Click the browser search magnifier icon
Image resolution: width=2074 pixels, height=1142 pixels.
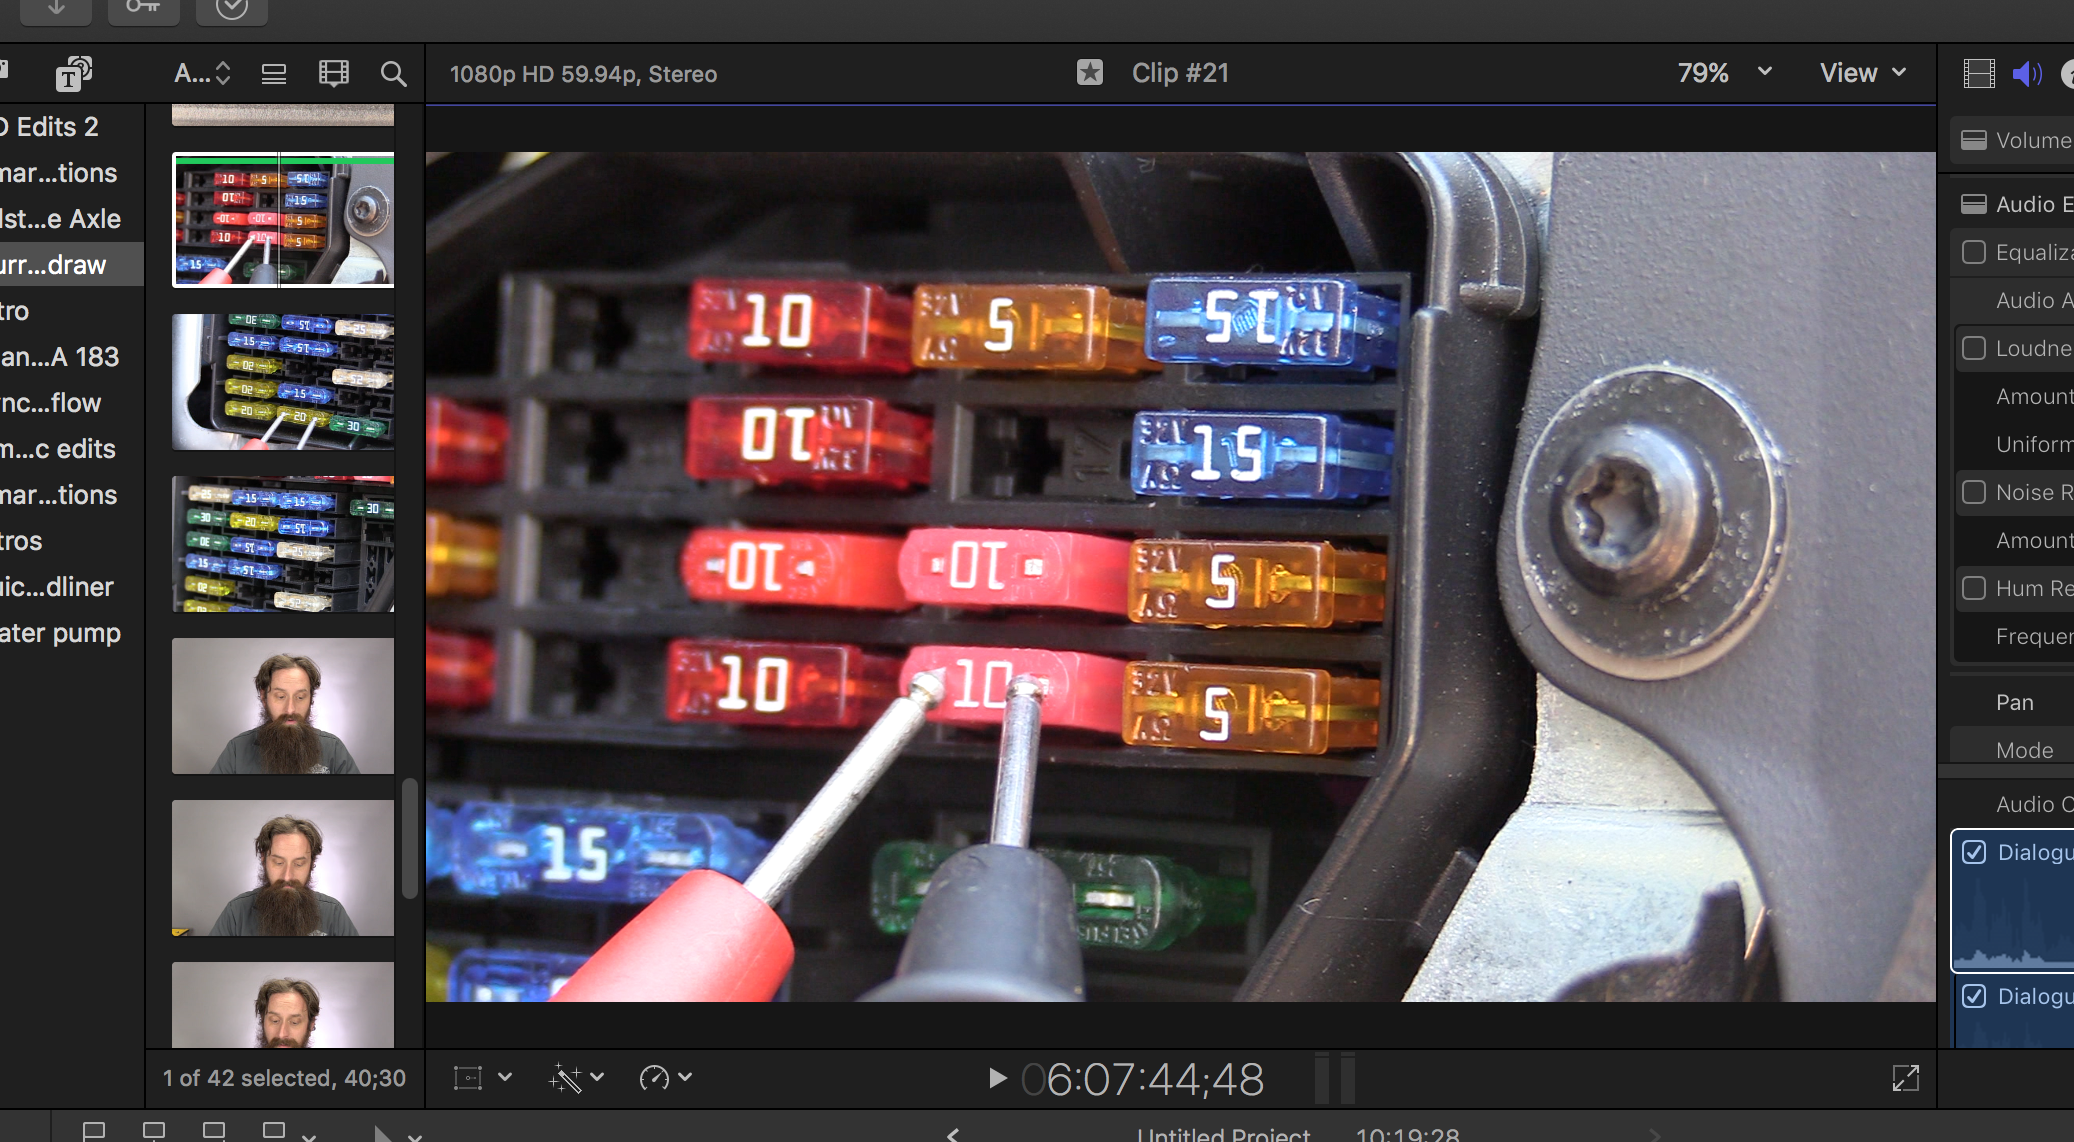(393, 74)
